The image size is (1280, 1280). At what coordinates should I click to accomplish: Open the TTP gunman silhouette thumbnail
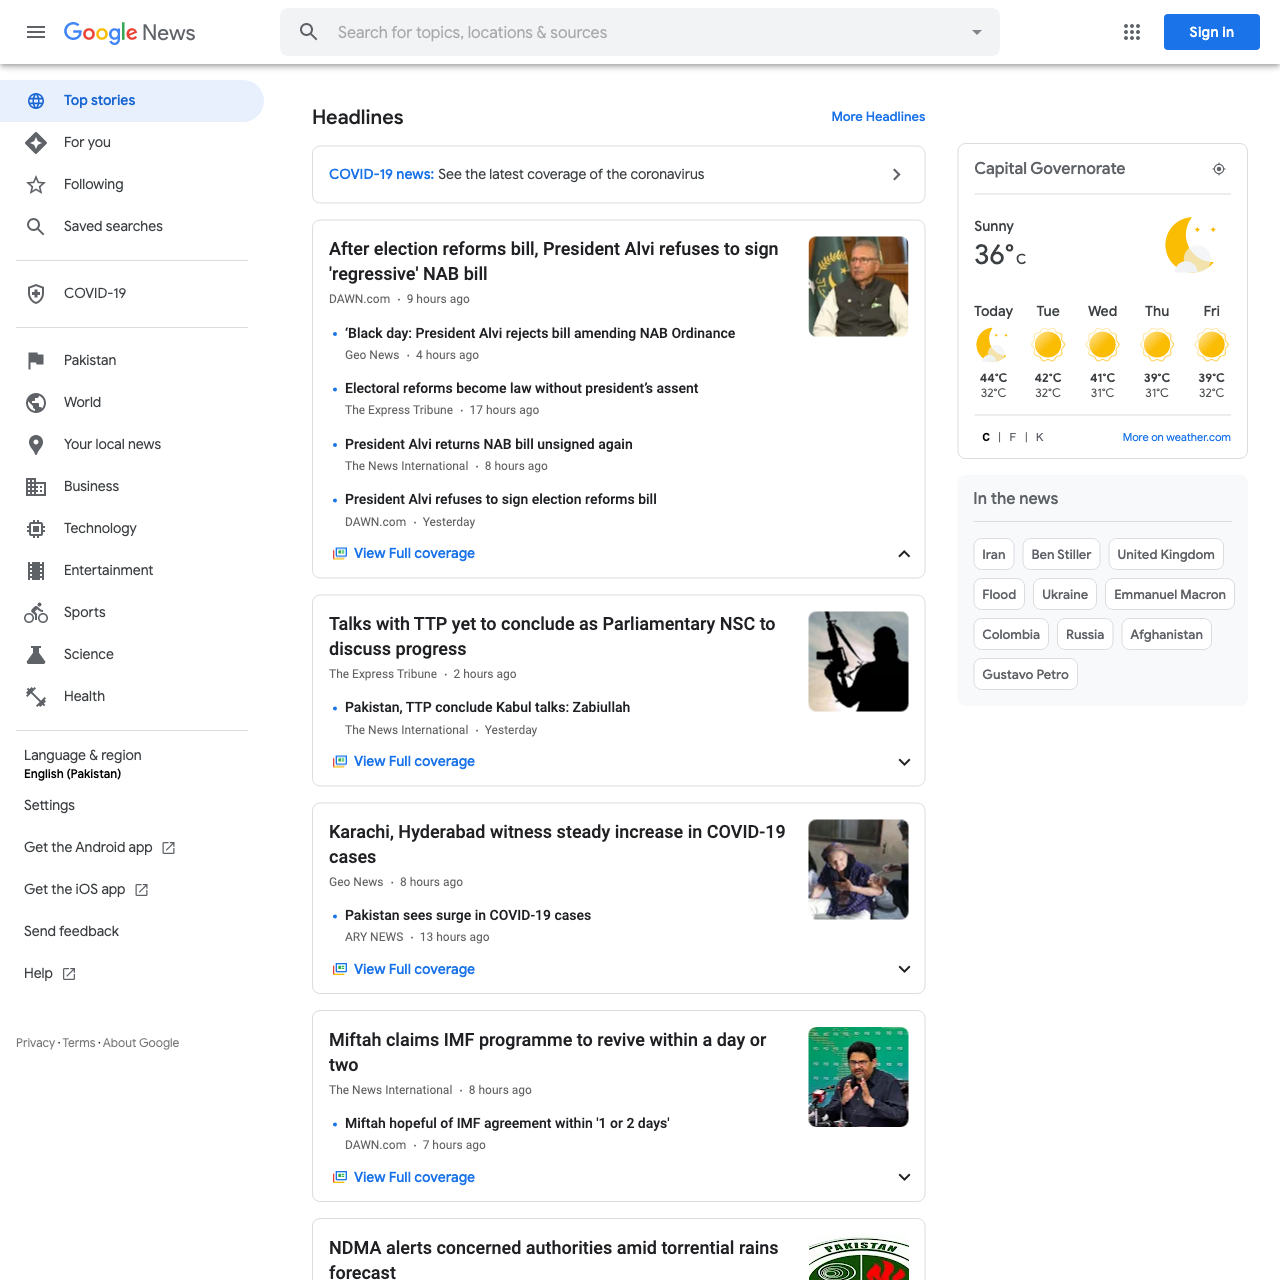click(x=858, y=661)
